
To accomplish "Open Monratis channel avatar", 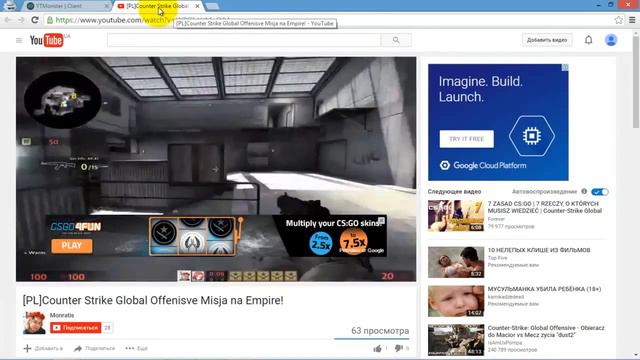I will (x=34, y=323).
